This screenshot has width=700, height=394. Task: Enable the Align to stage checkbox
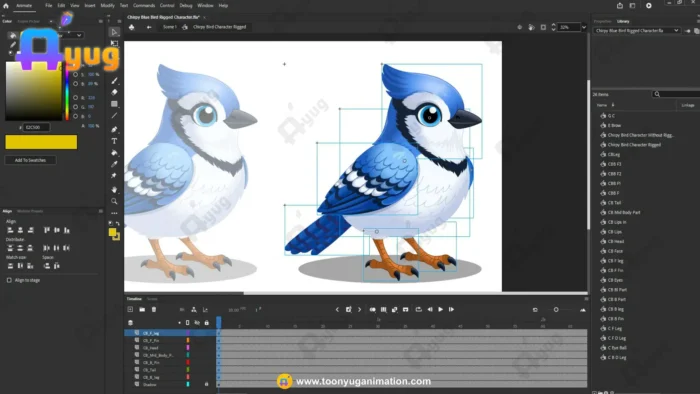click(x=9, y=280)
